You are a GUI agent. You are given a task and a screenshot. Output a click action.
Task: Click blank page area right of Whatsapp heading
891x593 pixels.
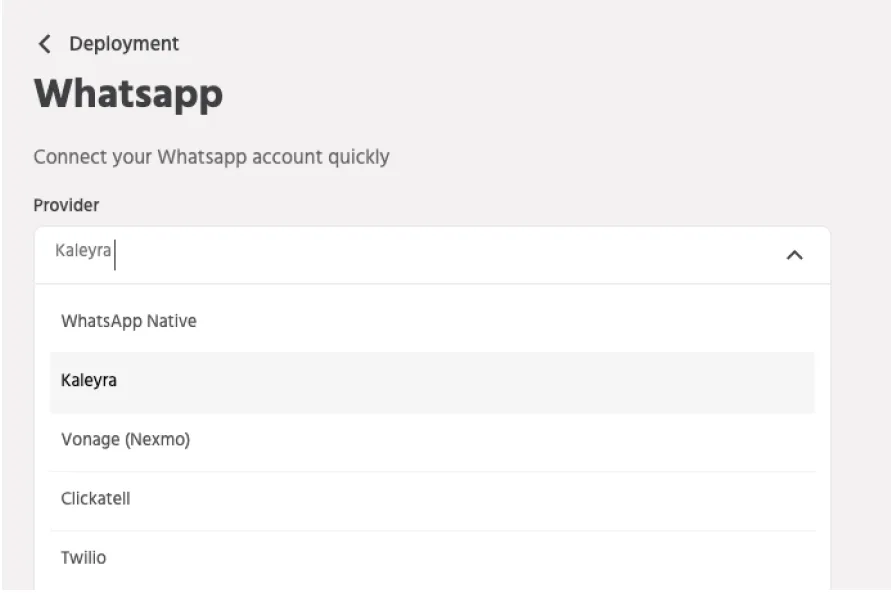click(x=511, y=94)
